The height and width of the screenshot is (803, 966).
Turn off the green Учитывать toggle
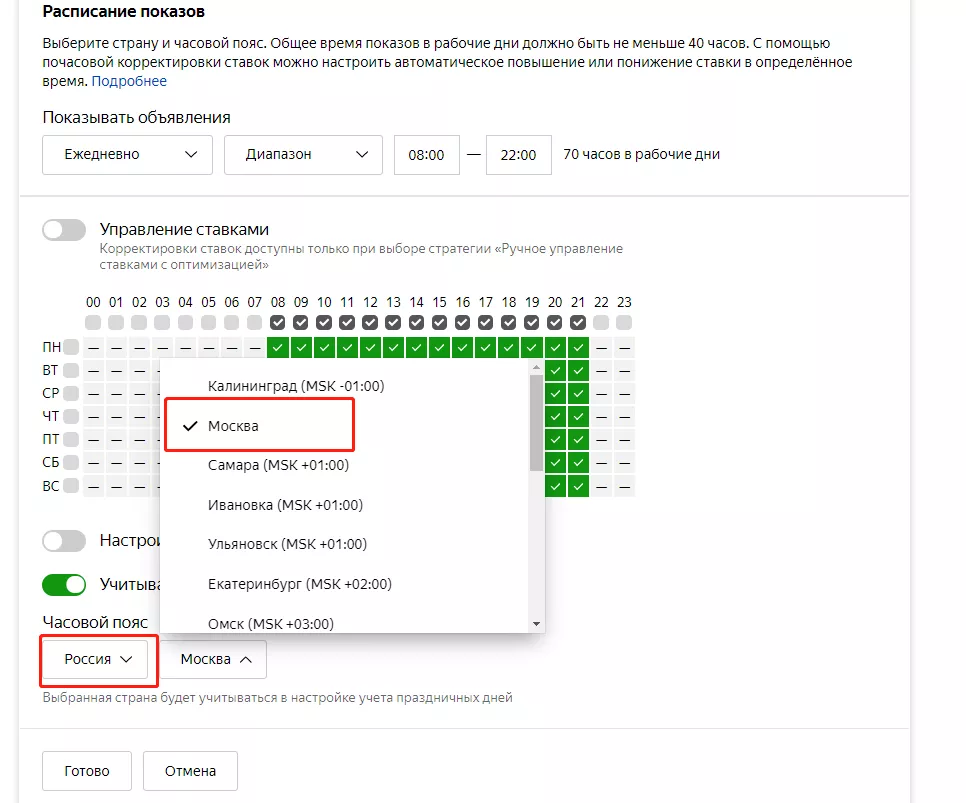[x=64, y=584]
